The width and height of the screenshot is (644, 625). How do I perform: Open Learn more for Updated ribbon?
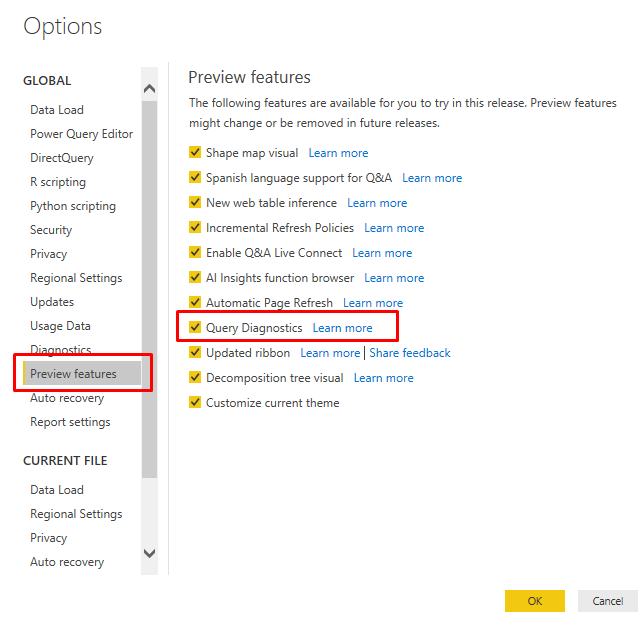[x=330, y=353]
